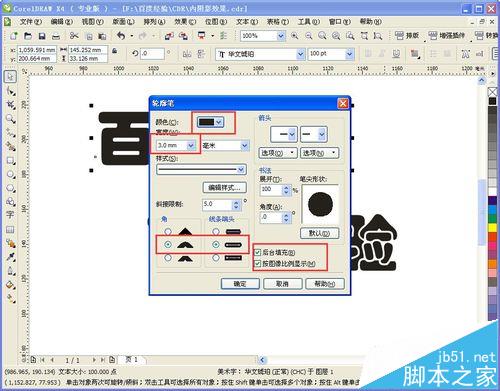
Task: Open the 毫米 unit dropdown
Action: 245,145
